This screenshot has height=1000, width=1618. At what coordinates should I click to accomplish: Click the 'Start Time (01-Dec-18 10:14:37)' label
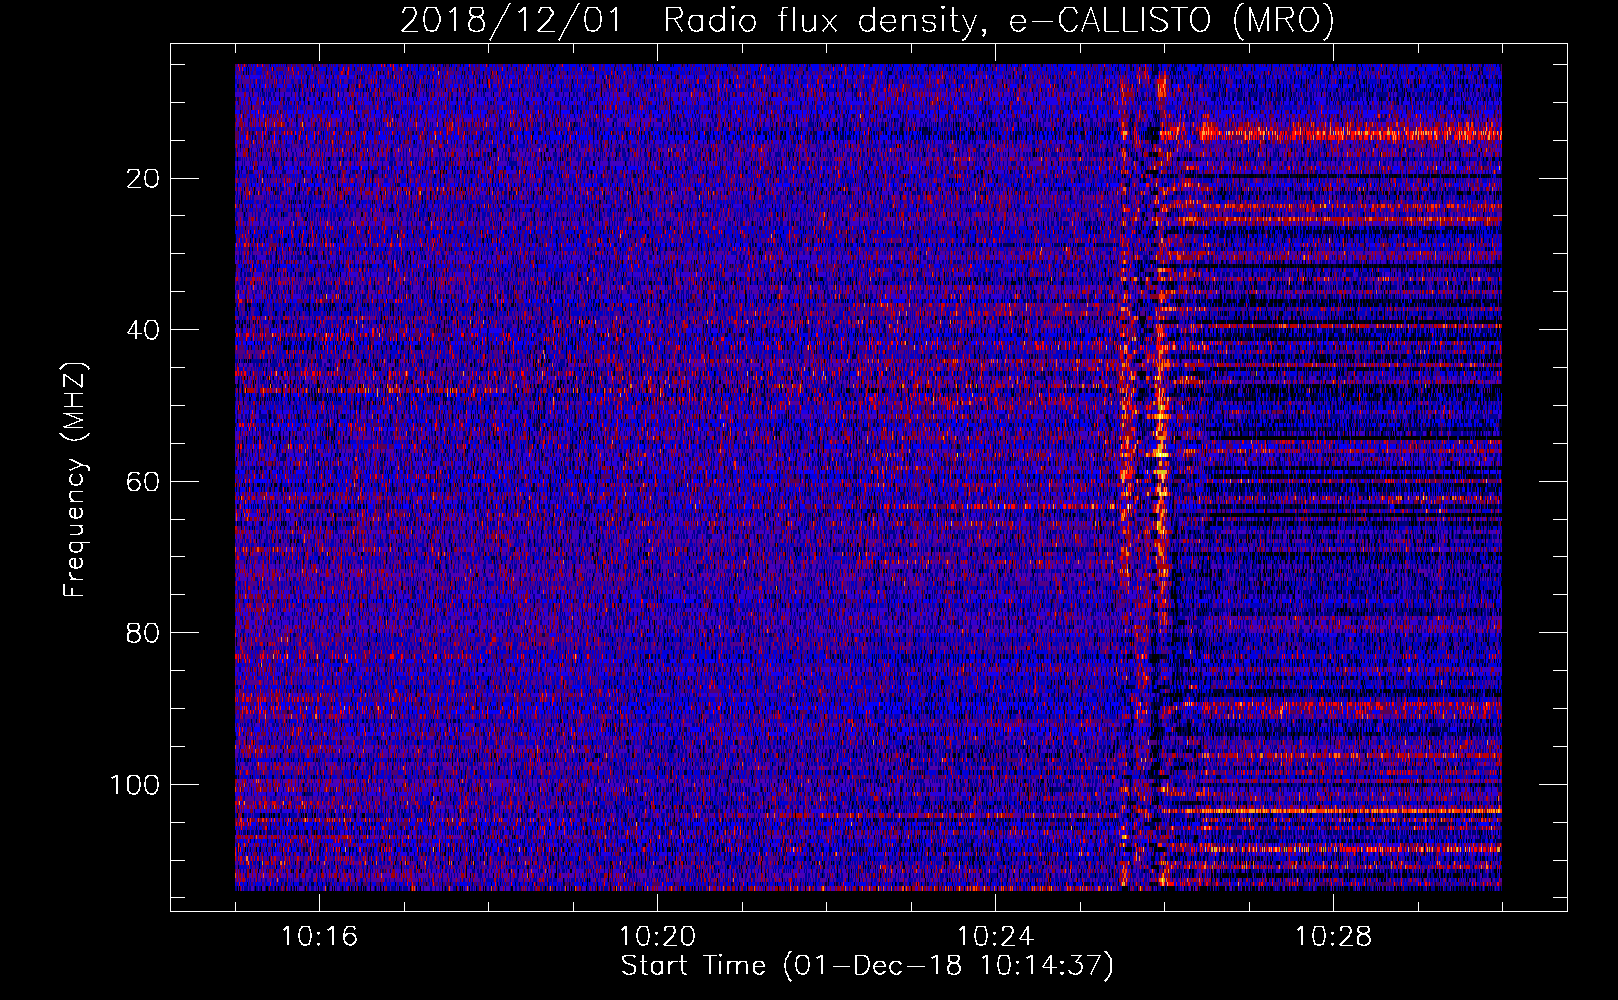coord(867,966)
